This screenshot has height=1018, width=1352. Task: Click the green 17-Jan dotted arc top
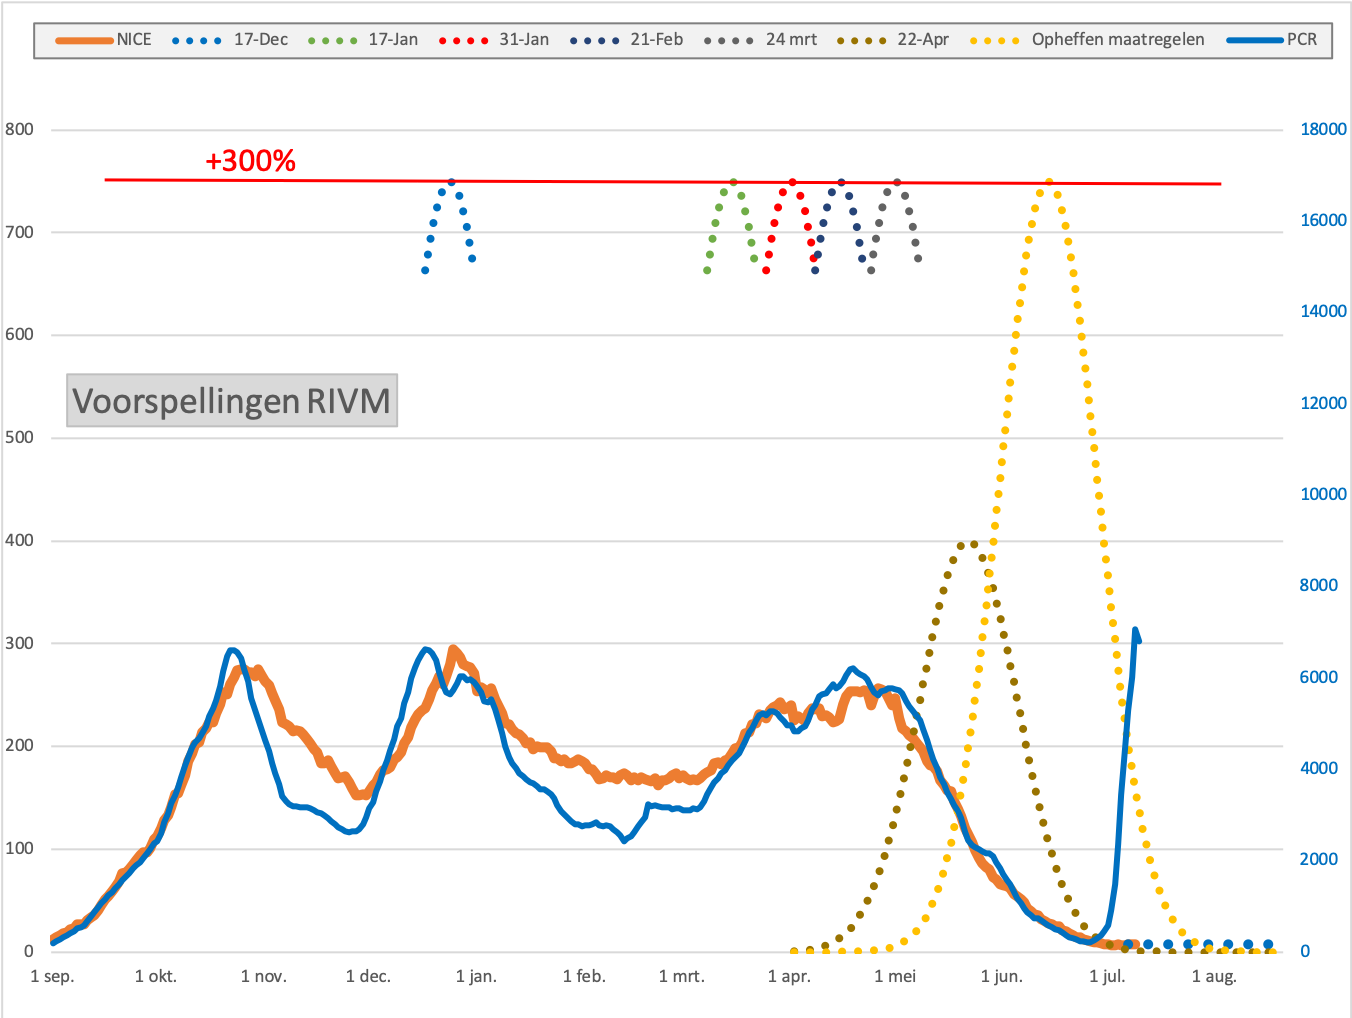(x=733, y=182)
